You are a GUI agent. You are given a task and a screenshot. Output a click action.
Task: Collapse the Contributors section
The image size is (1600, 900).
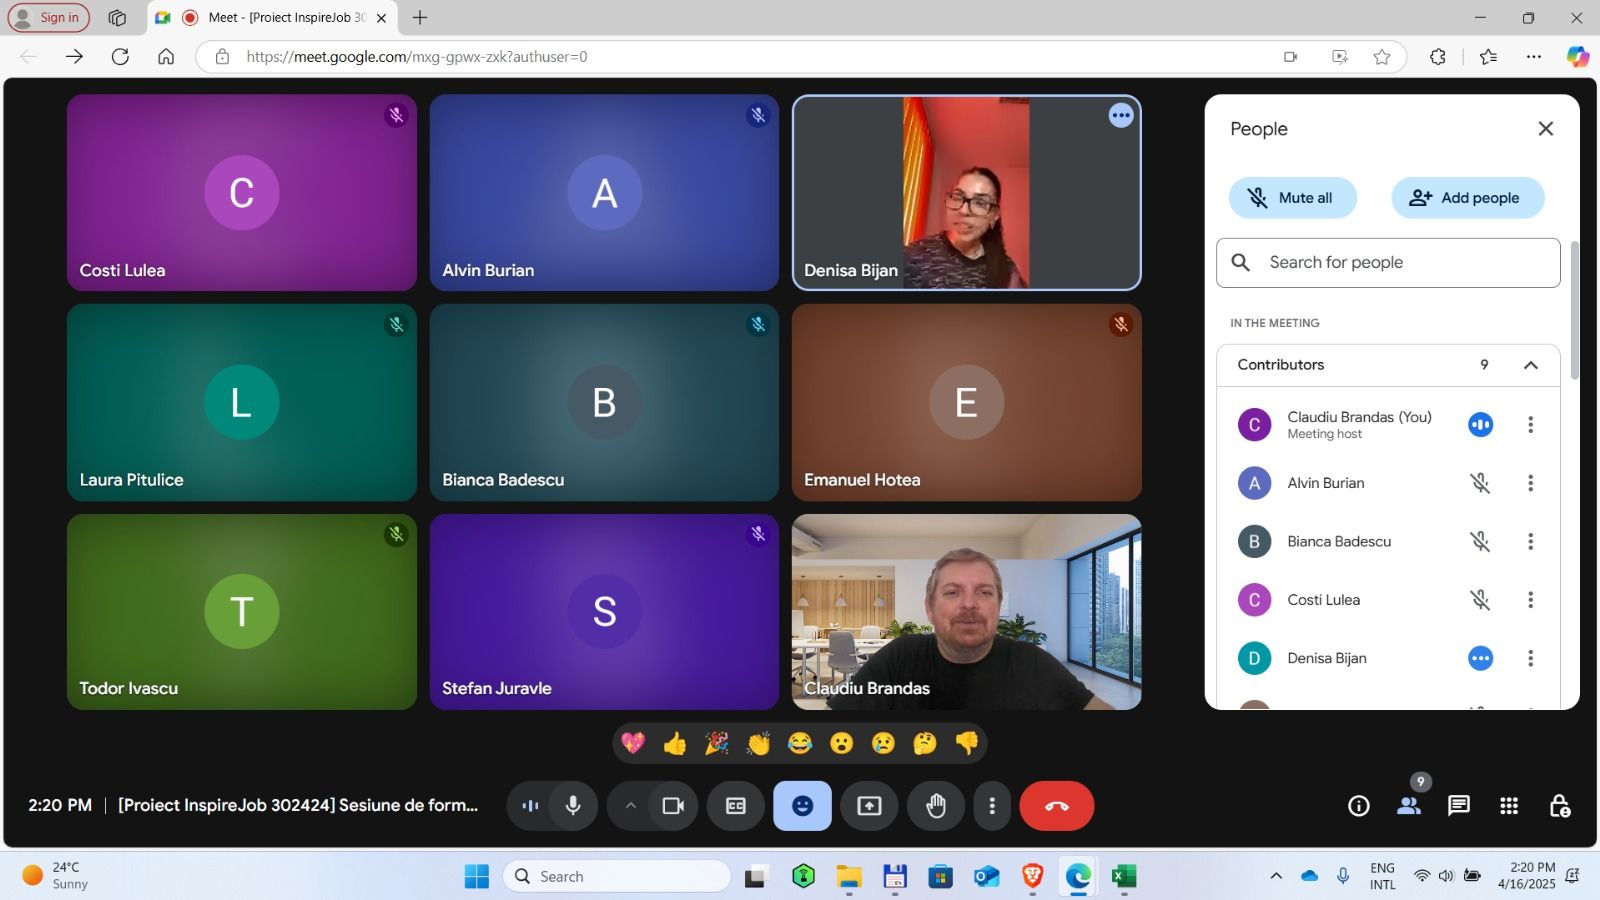[1530, 365]
